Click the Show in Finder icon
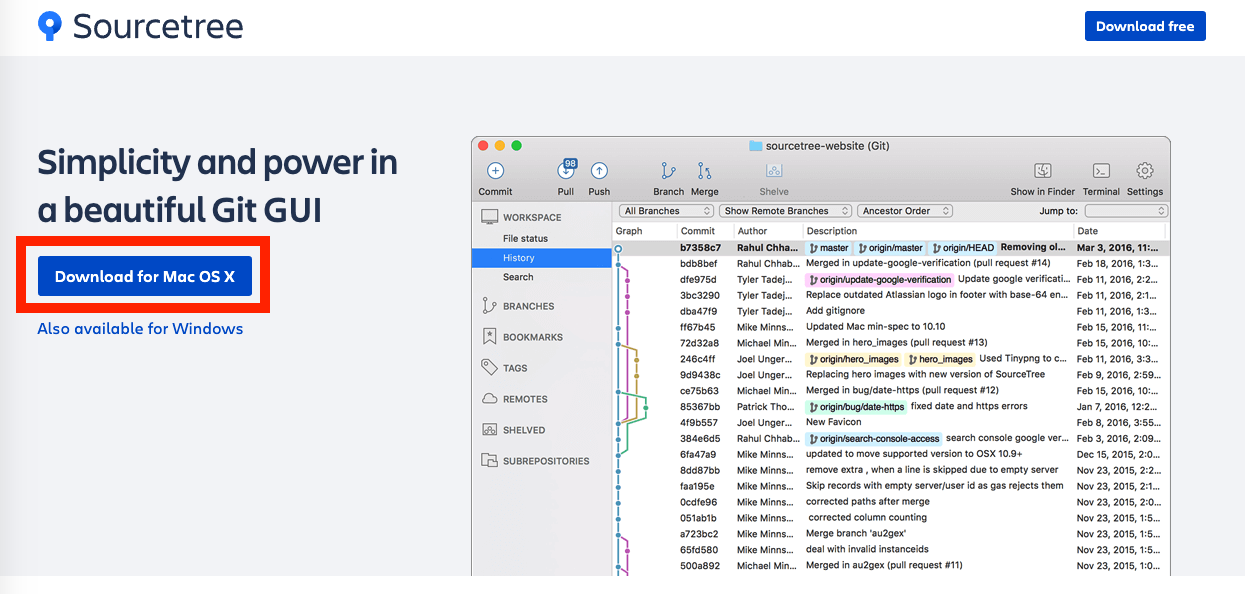 [1043, 171]
